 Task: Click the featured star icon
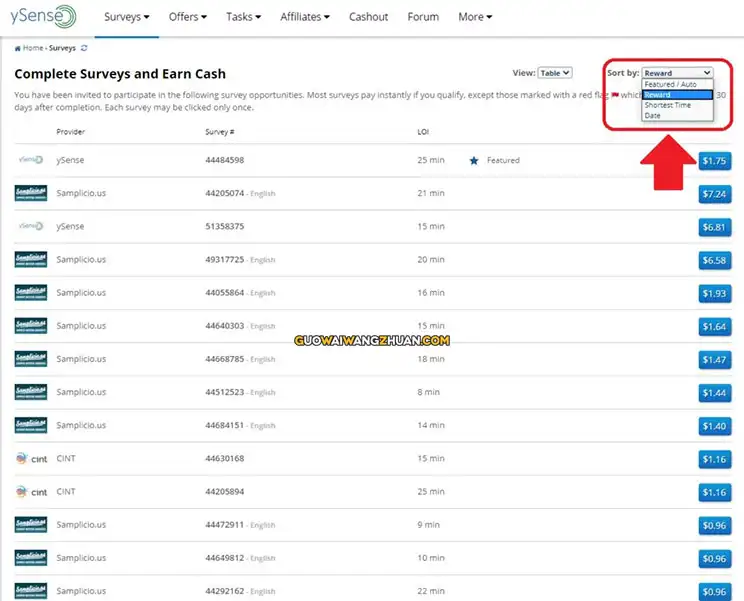[x=474, y=161]
